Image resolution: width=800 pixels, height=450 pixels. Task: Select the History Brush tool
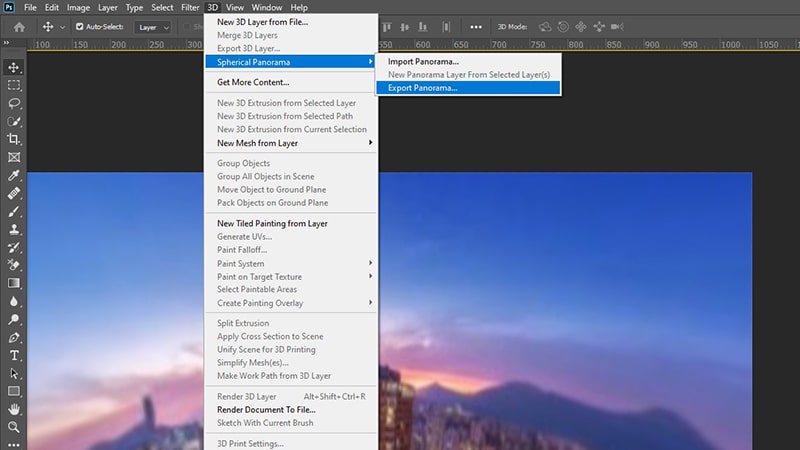click(14, 247)
